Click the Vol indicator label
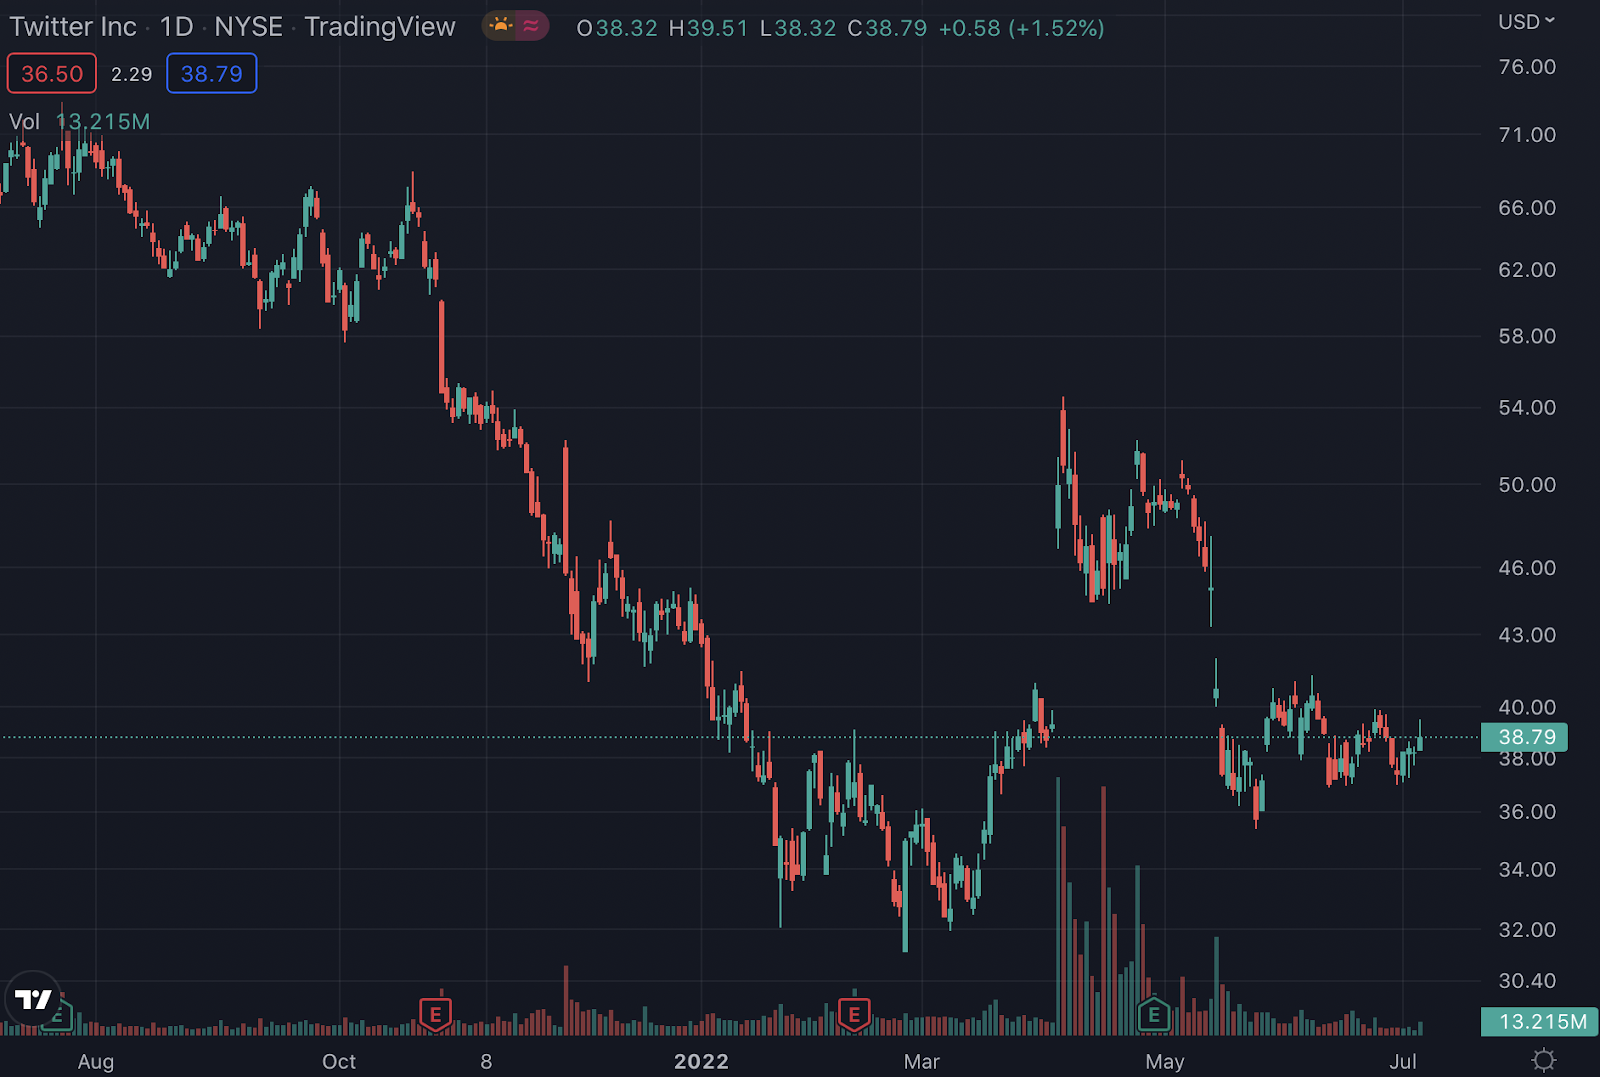Image resolution: width=1600 pixels, height=1077 pixels. [24, 122]
